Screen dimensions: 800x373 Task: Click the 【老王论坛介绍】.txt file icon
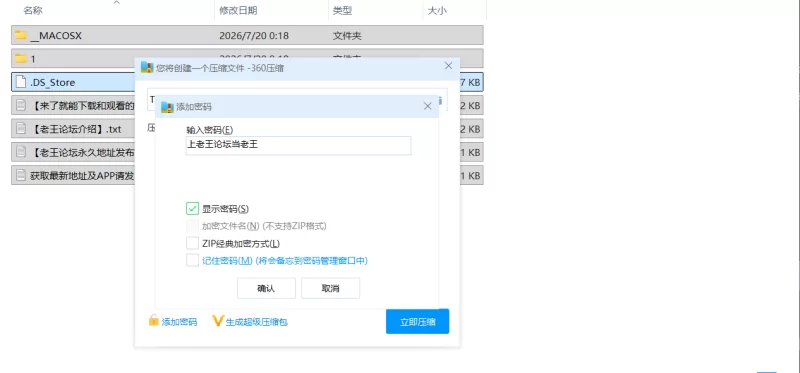pyautogui.click(x=20, y=129)
